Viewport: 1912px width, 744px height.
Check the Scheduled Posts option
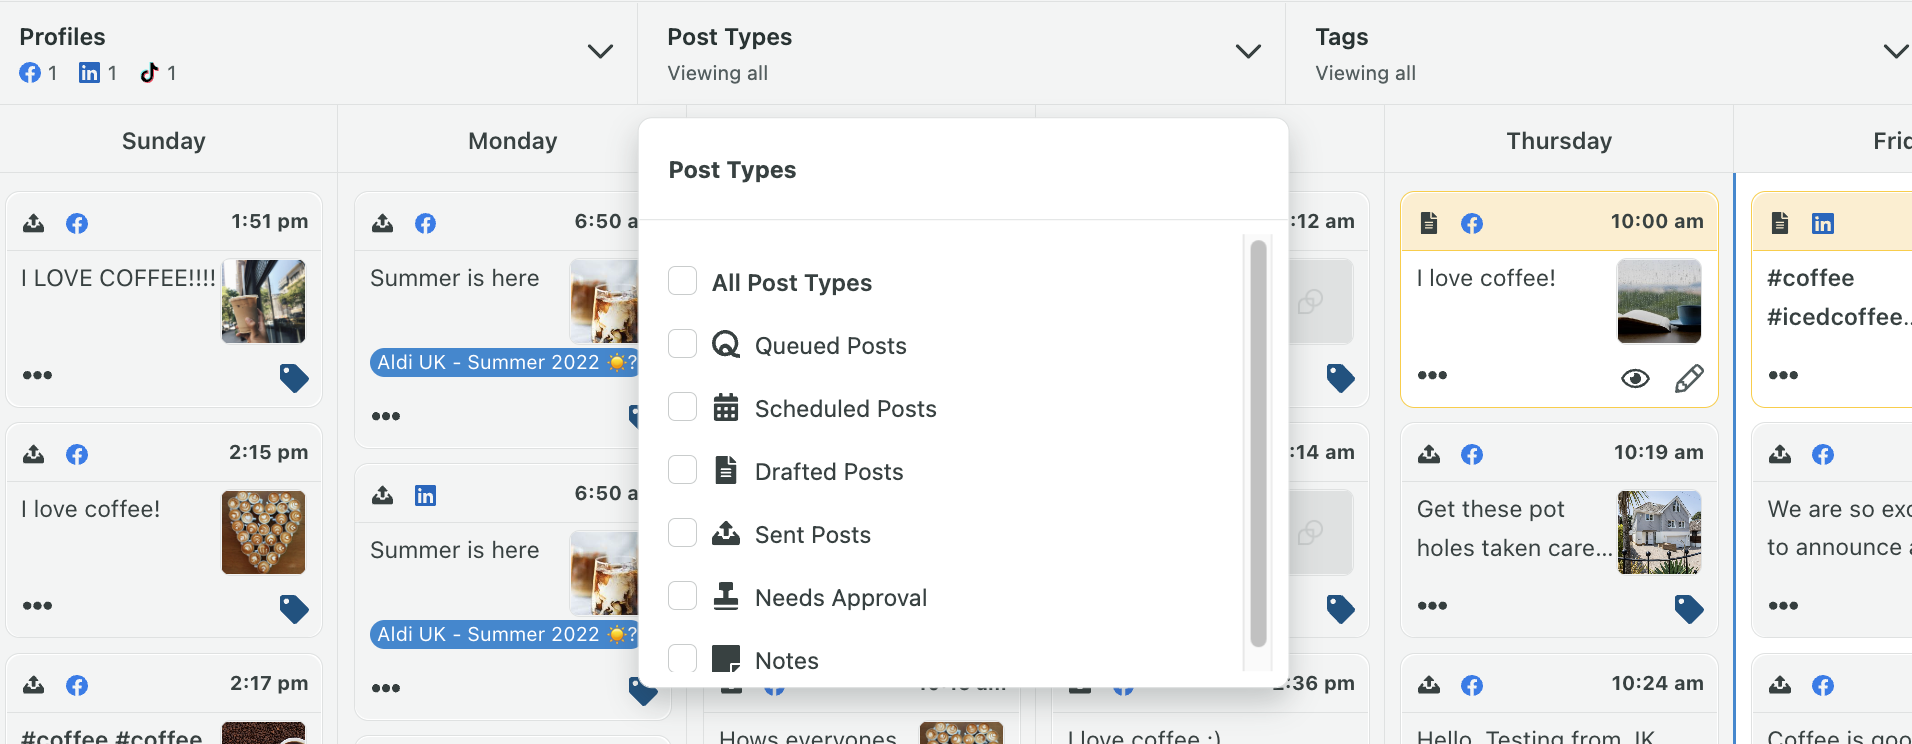tap(682, 407)
